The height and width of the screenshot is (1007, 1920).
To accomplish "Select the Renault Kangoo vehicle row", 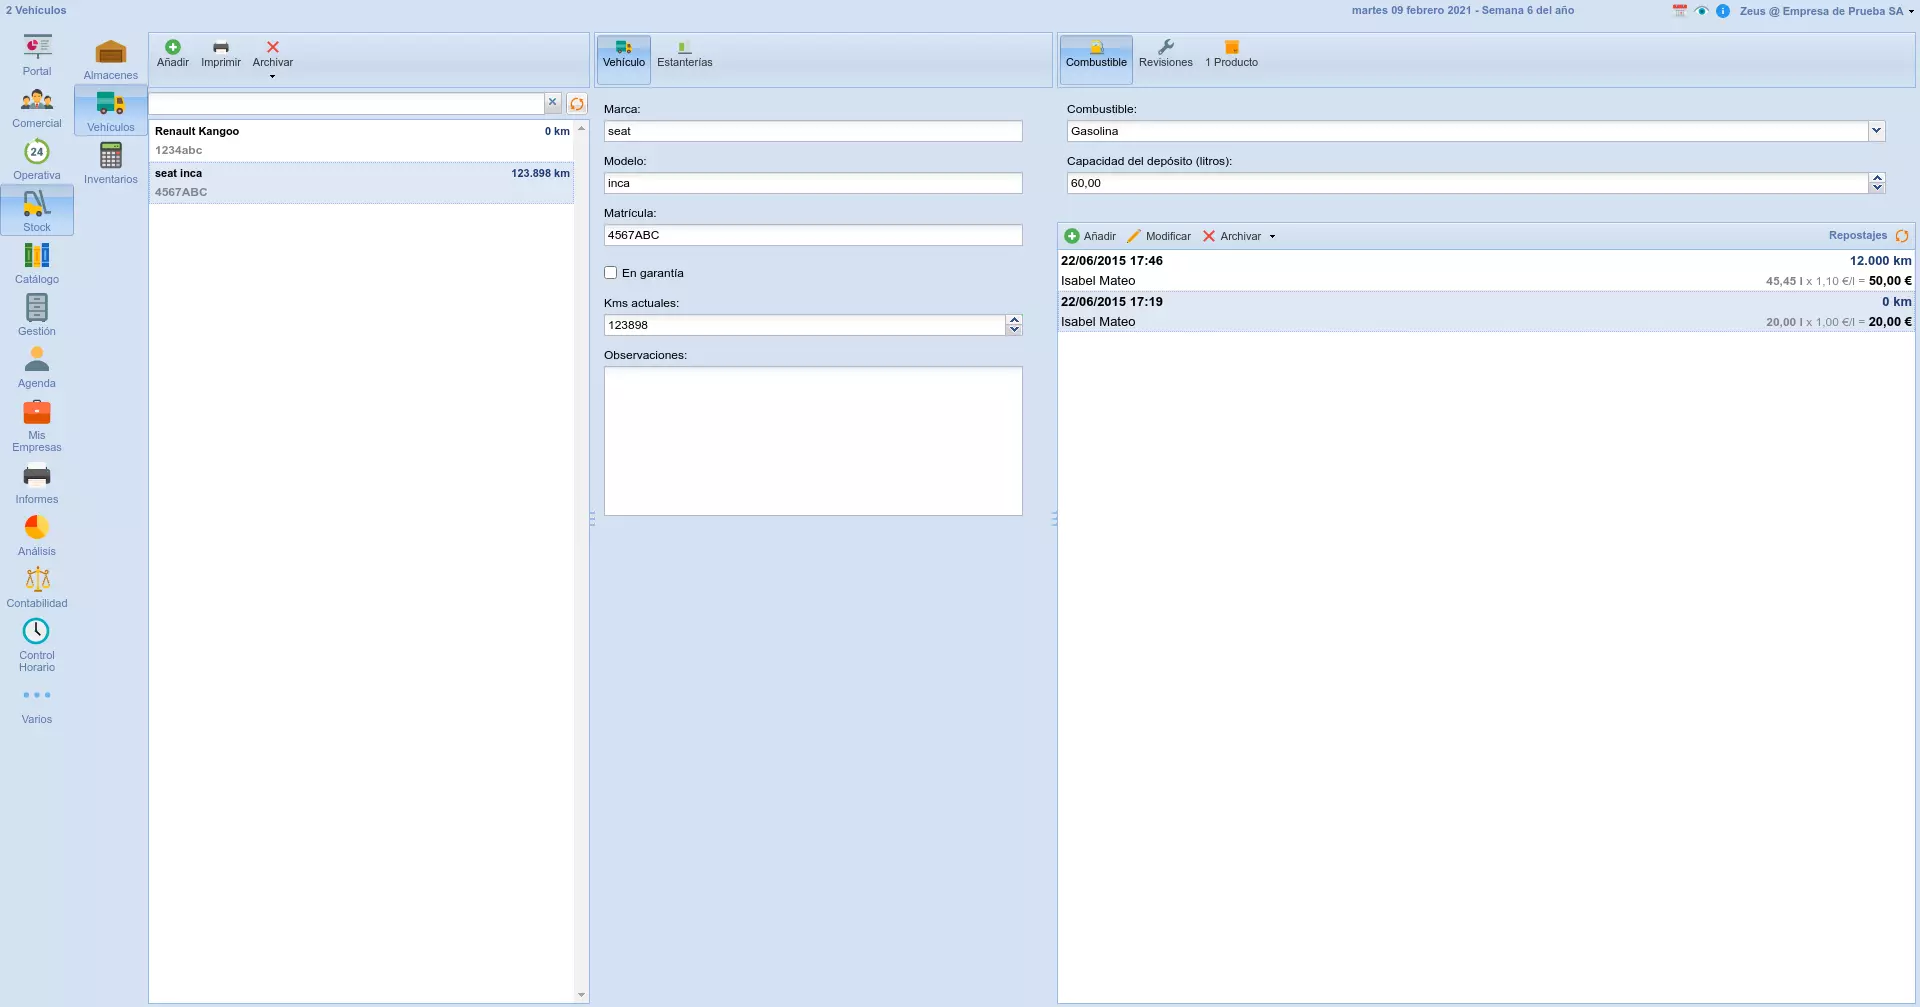I will pyautogui.click(x=360, y=140).
